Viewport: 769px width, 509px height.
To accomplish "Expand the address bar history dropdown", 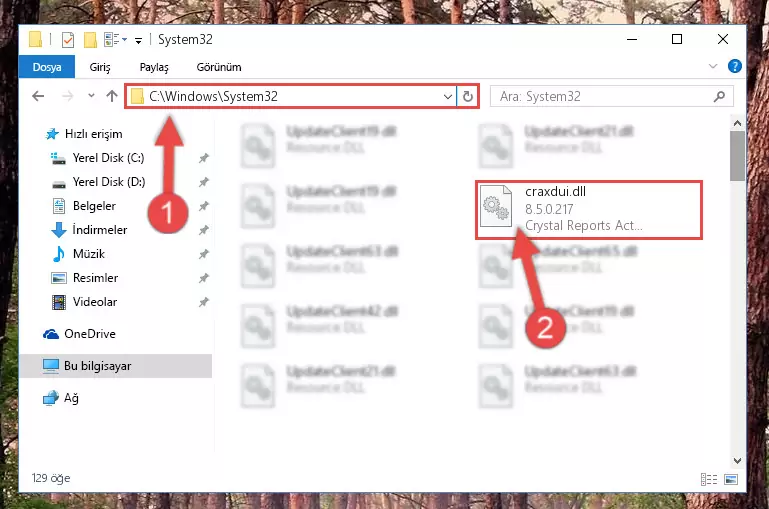I will click(447, 97).
